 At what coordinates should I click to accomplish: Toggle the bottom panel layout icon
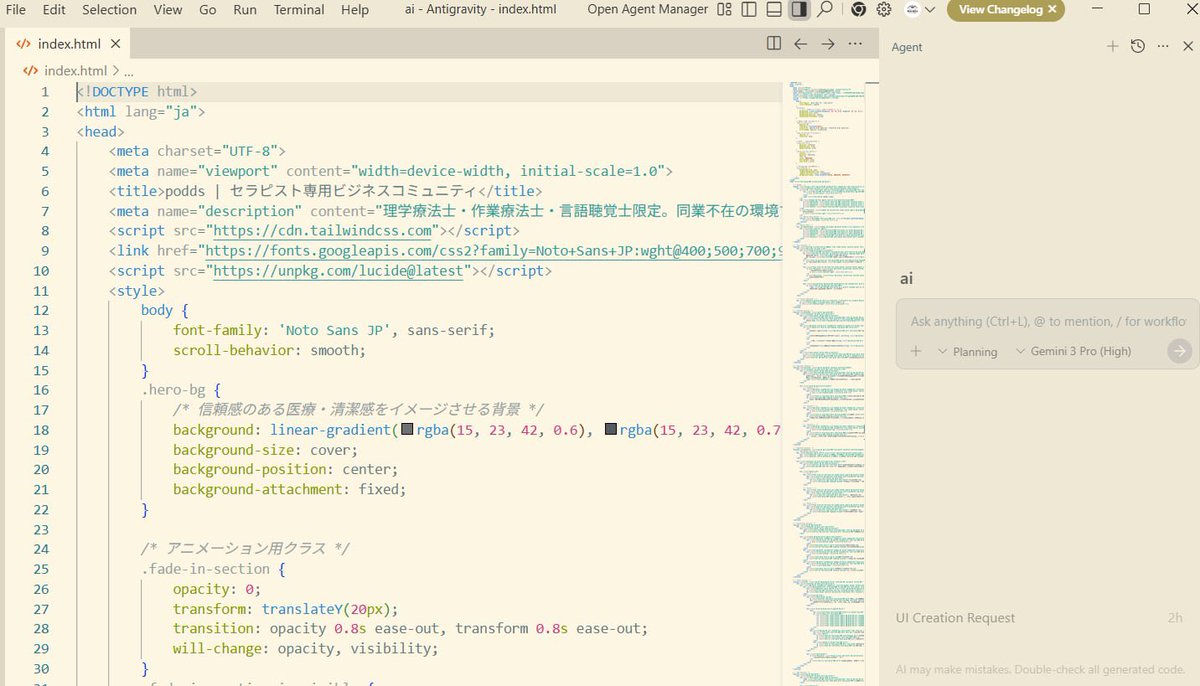(774, 10)
